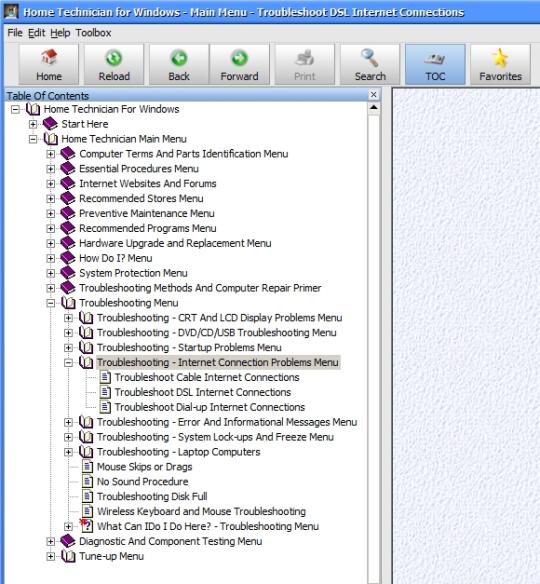Image resolution: width=540 pixels, height=584 pixels.
Task: Select Troubleshooting - Laptop Computers
Action: point(178,452)
